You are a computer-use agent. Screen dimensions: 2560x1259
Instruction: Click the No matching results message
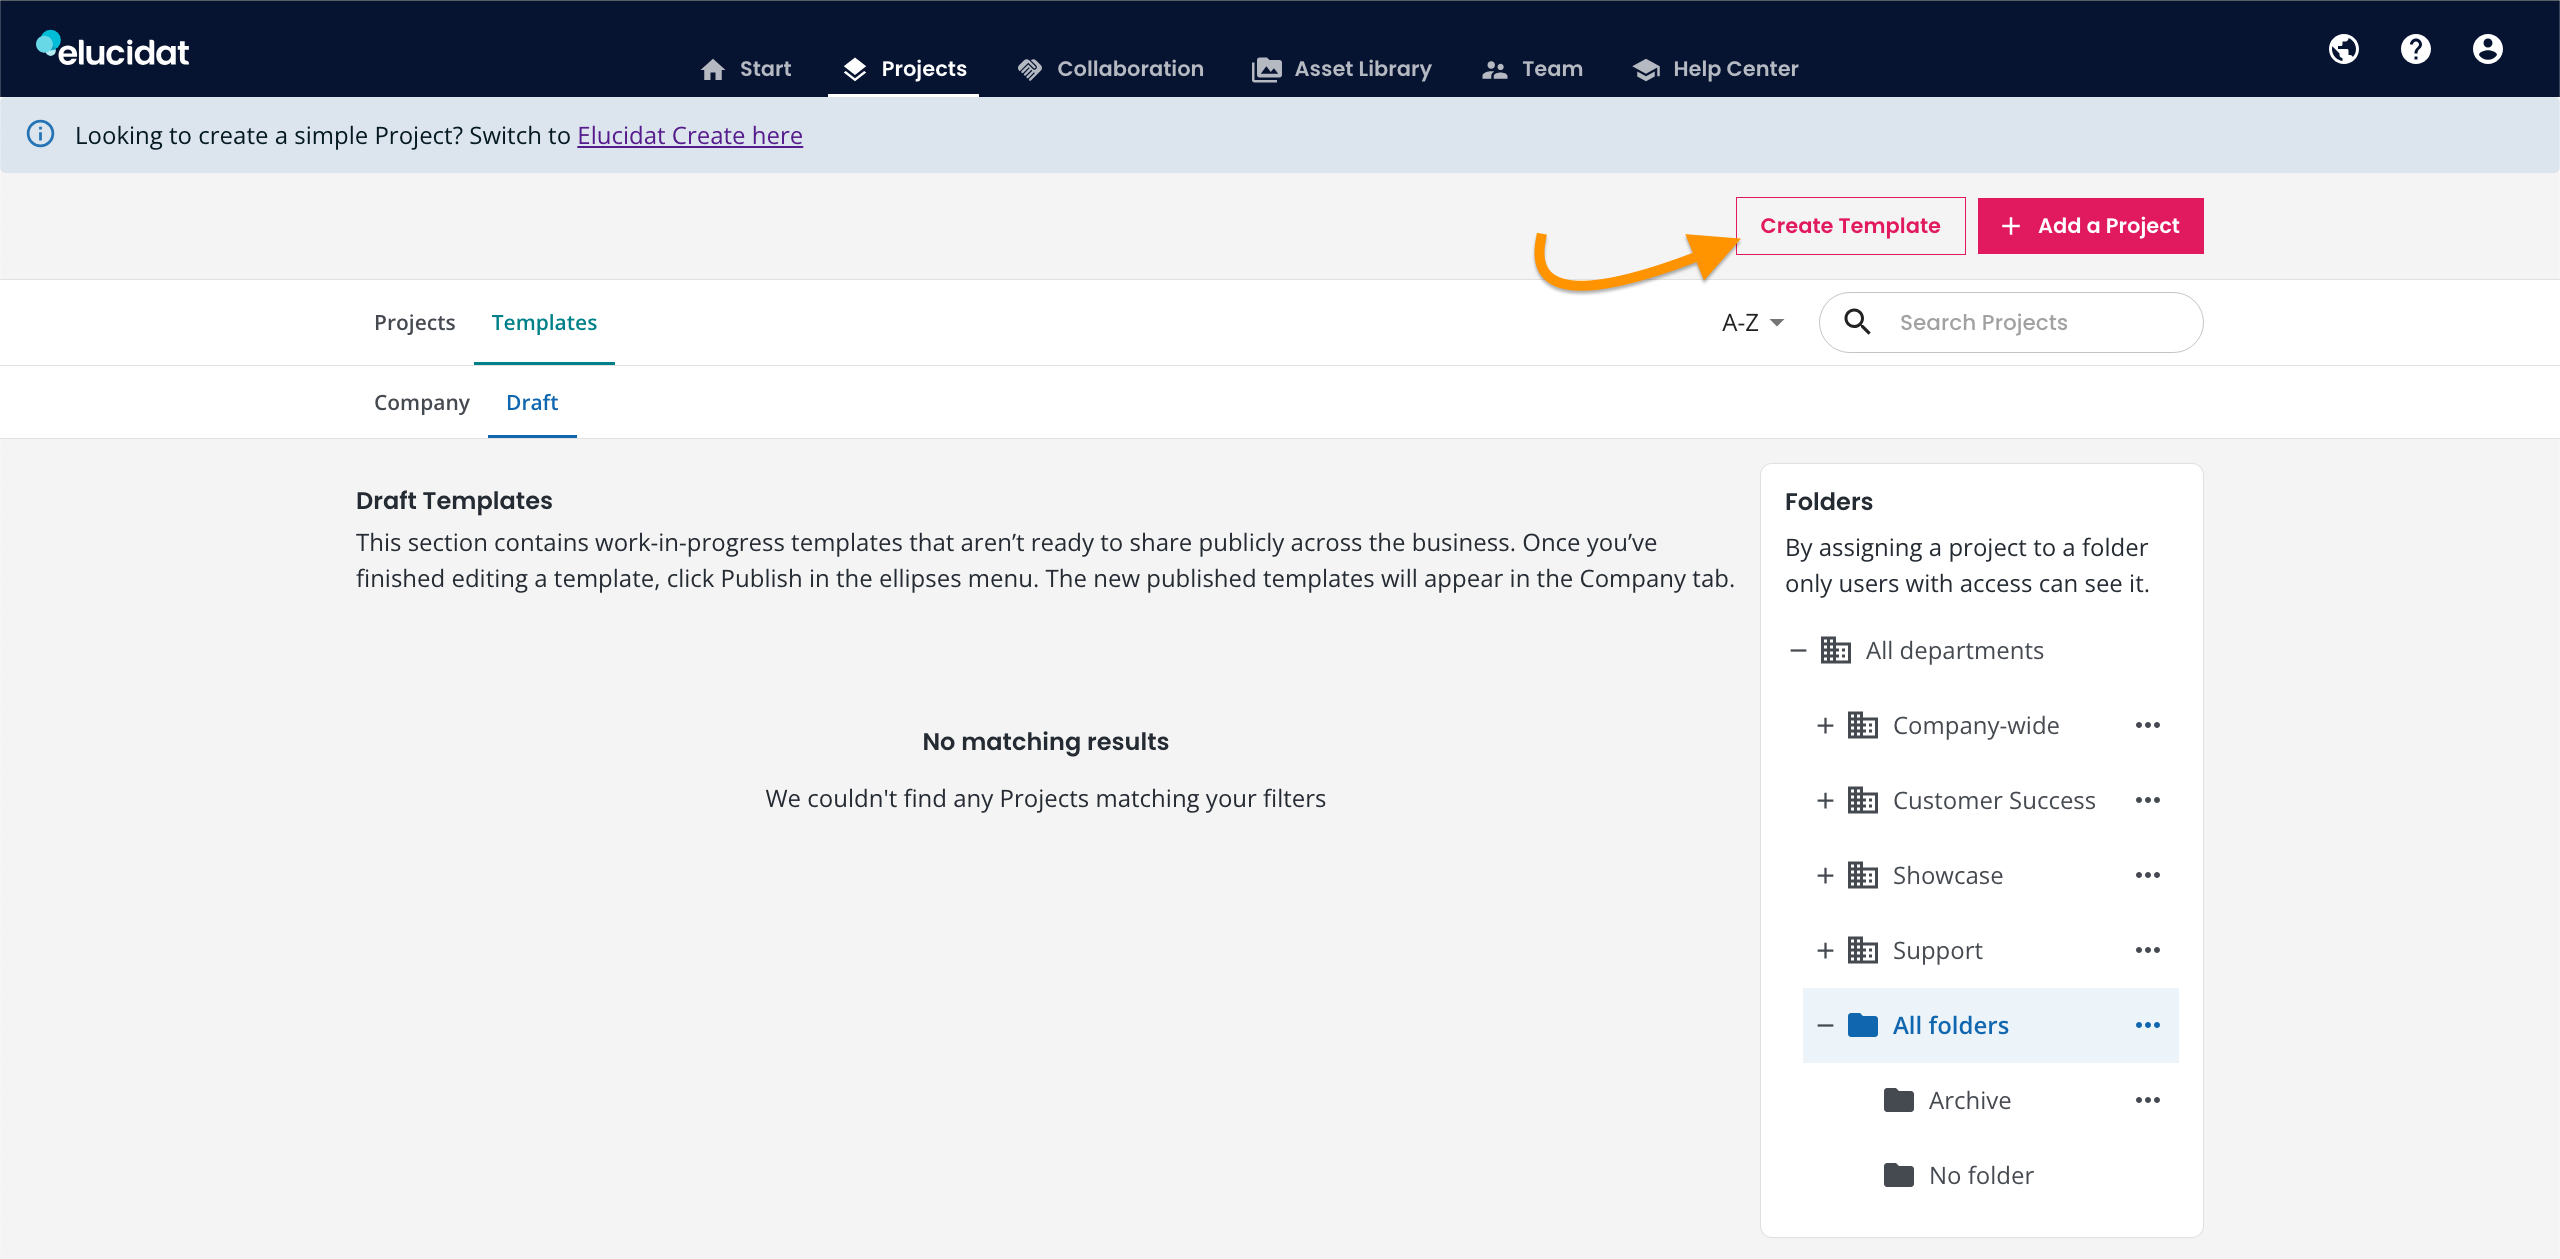click(x=1045, y=741)
